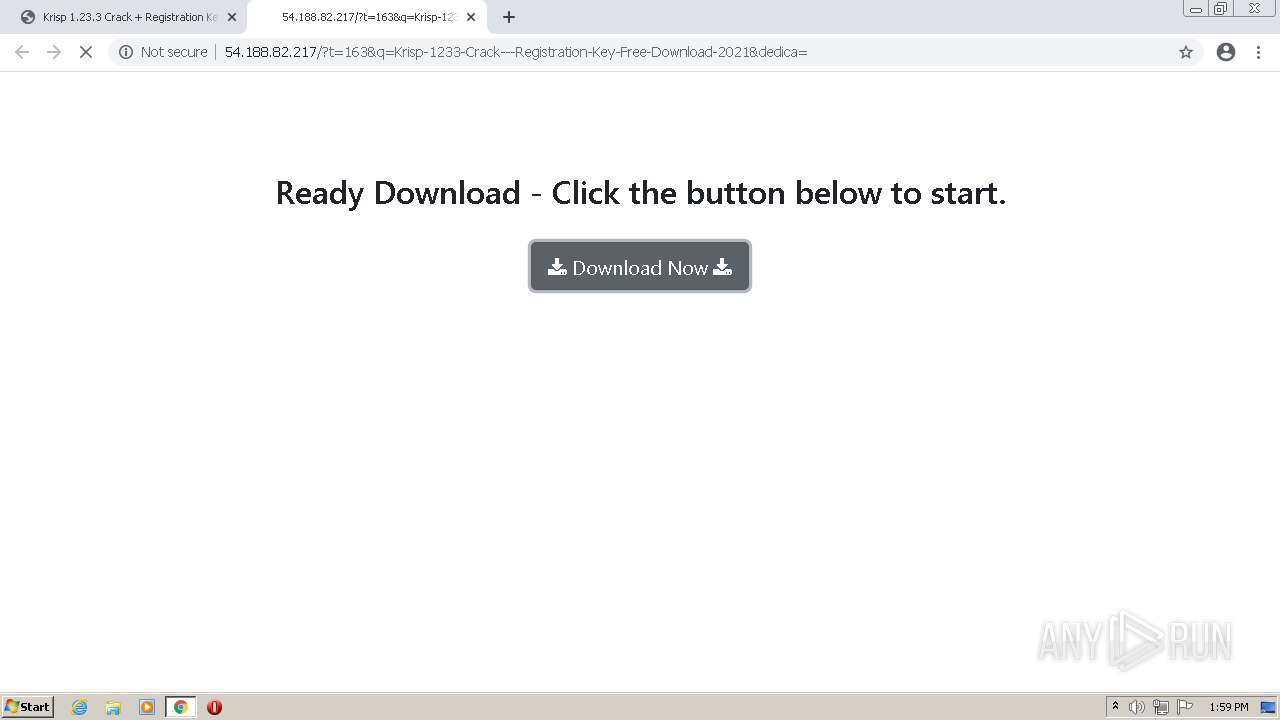Click the Download Now button

tap(640, 267)
